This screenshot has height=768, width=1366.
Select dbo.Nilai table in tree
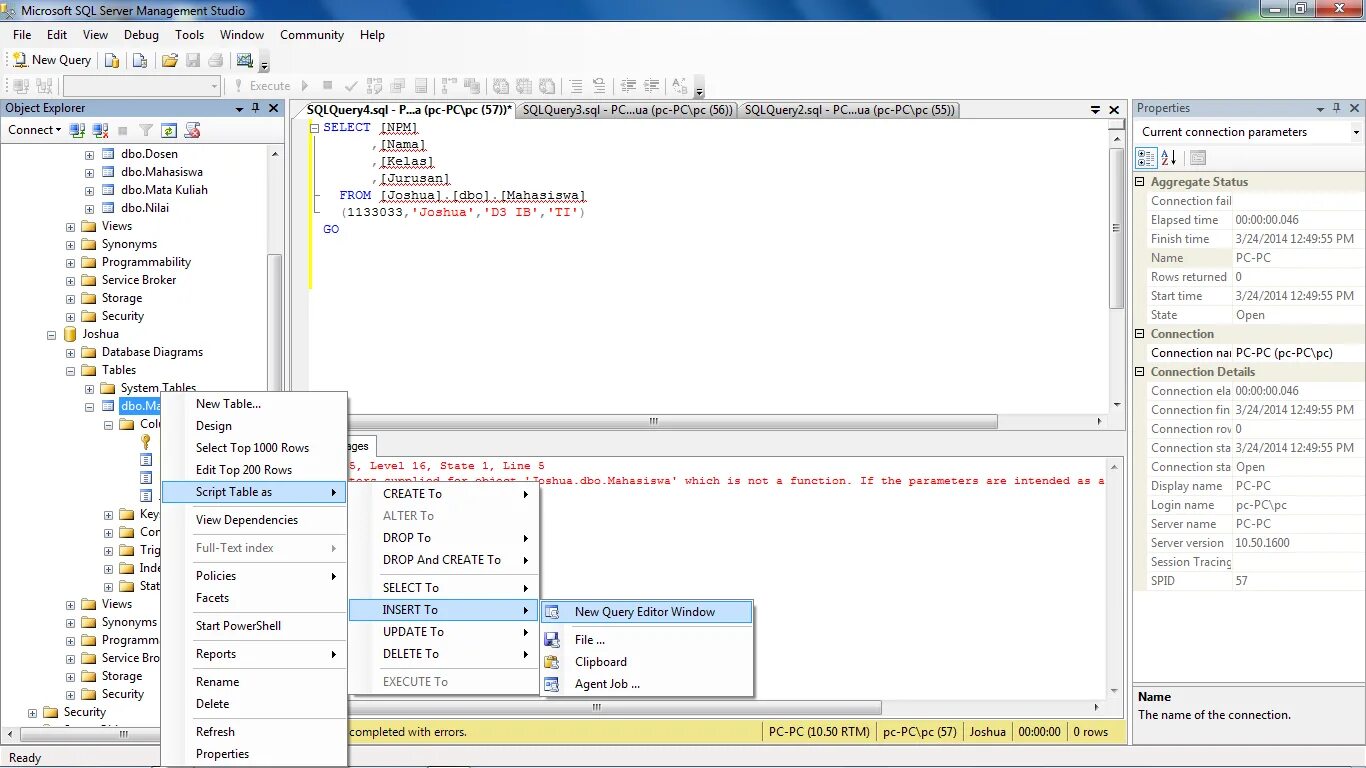145,208
